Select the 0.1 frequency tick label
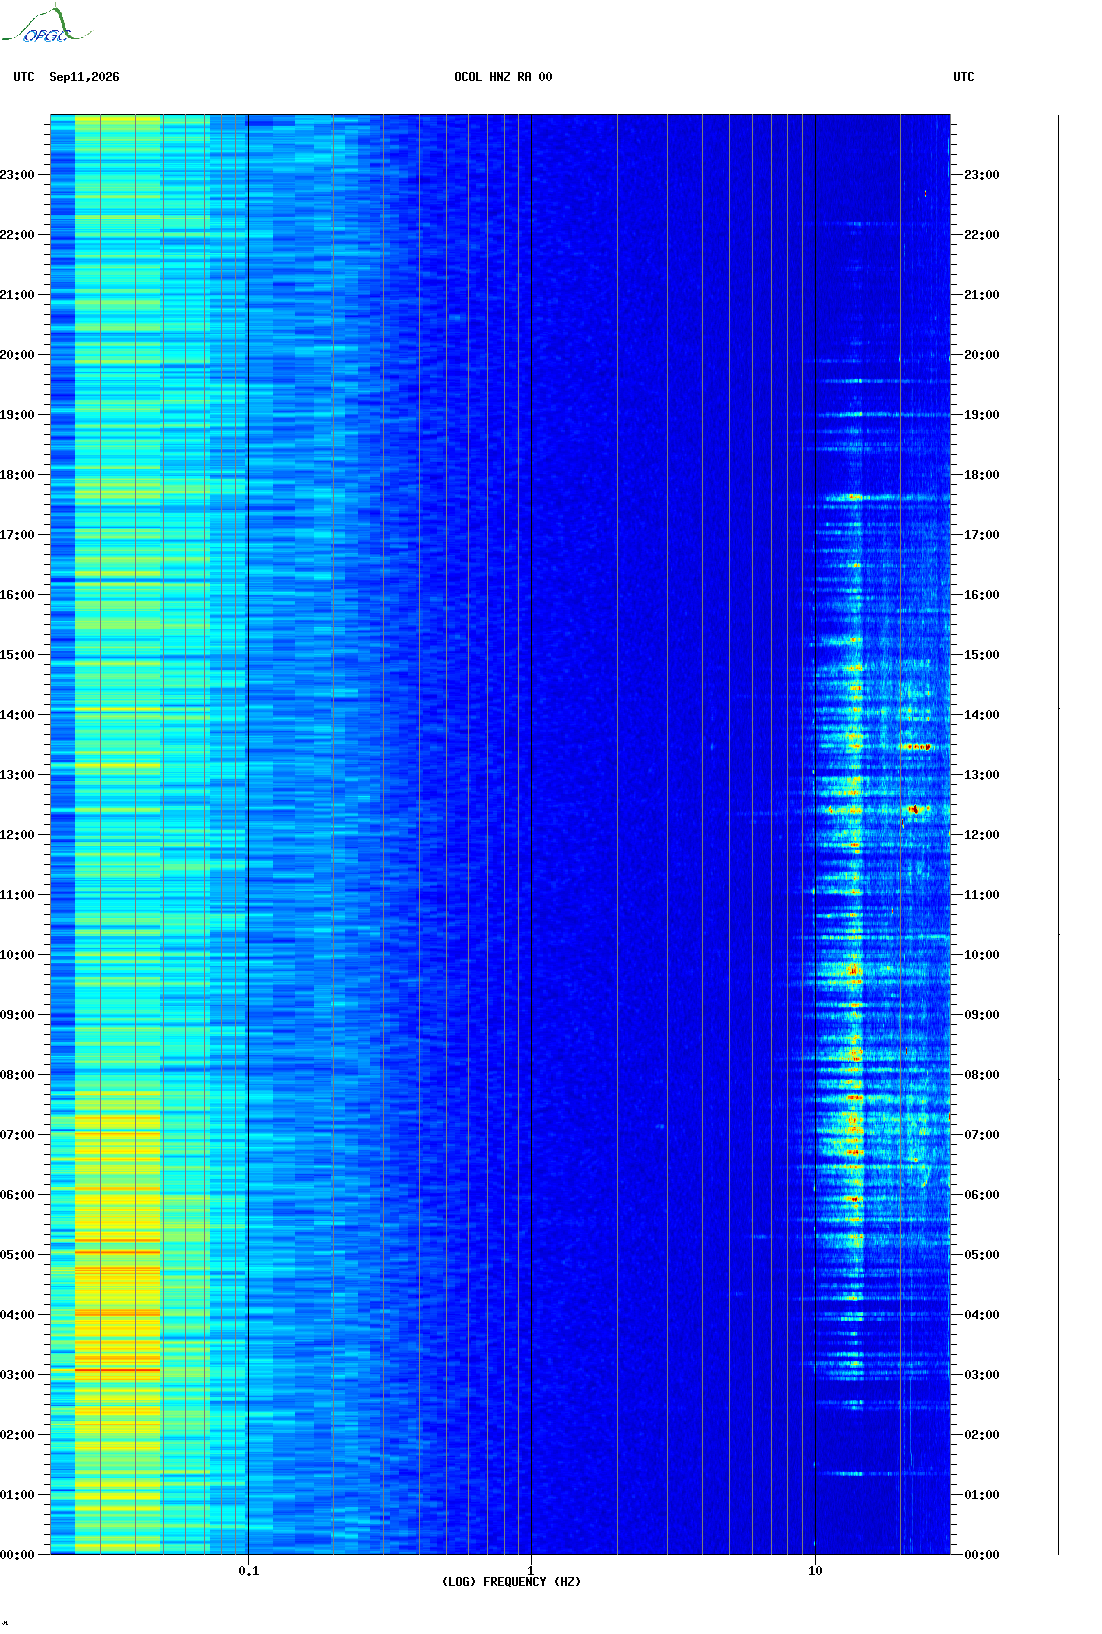The width and height of the screenshot is (1102, 1634). click(249, 1571)
